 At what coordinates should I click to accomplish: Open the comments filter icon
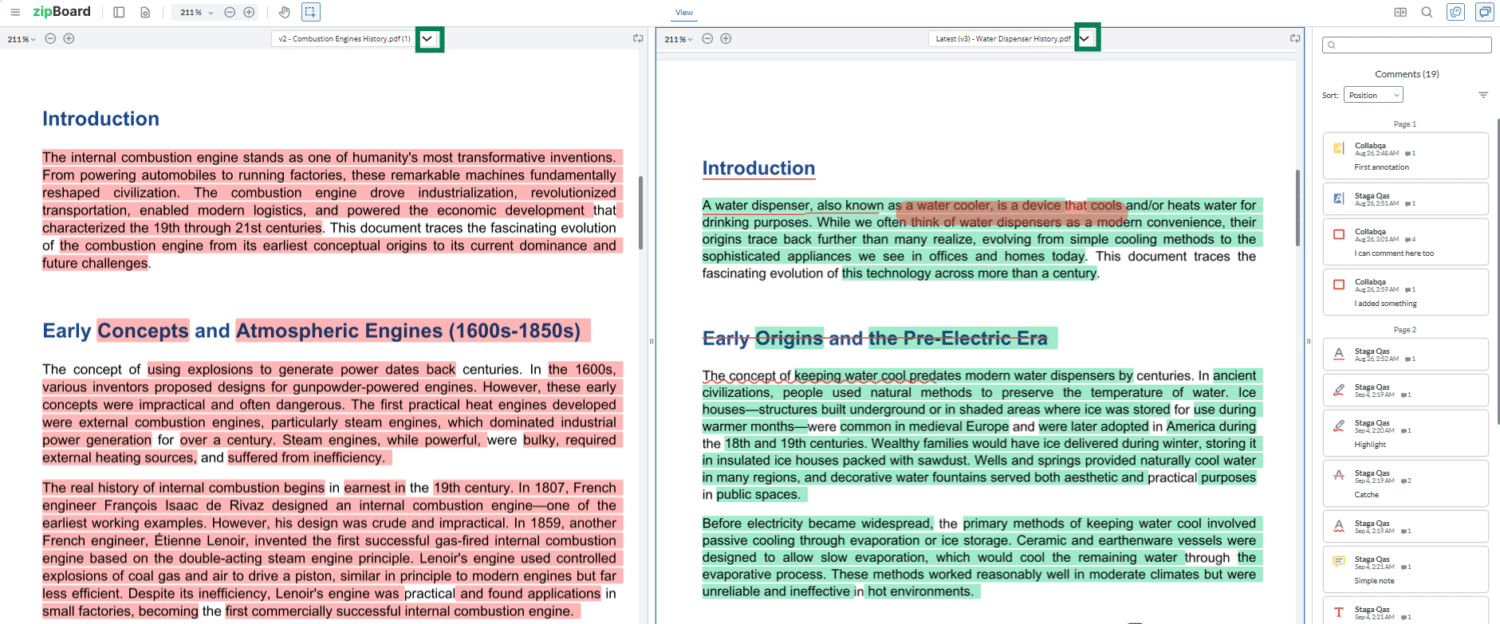tap(1483, 95)
